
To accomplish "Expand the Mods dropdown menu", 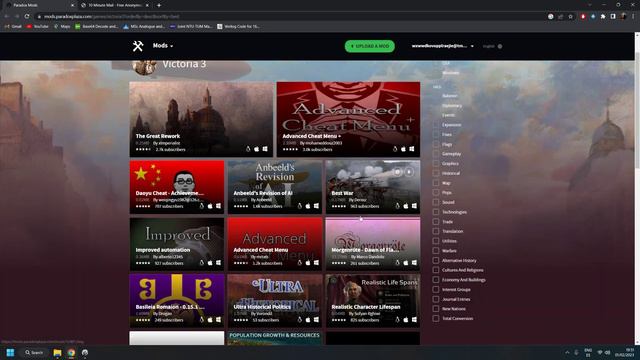I will click(x=163, y=46).
